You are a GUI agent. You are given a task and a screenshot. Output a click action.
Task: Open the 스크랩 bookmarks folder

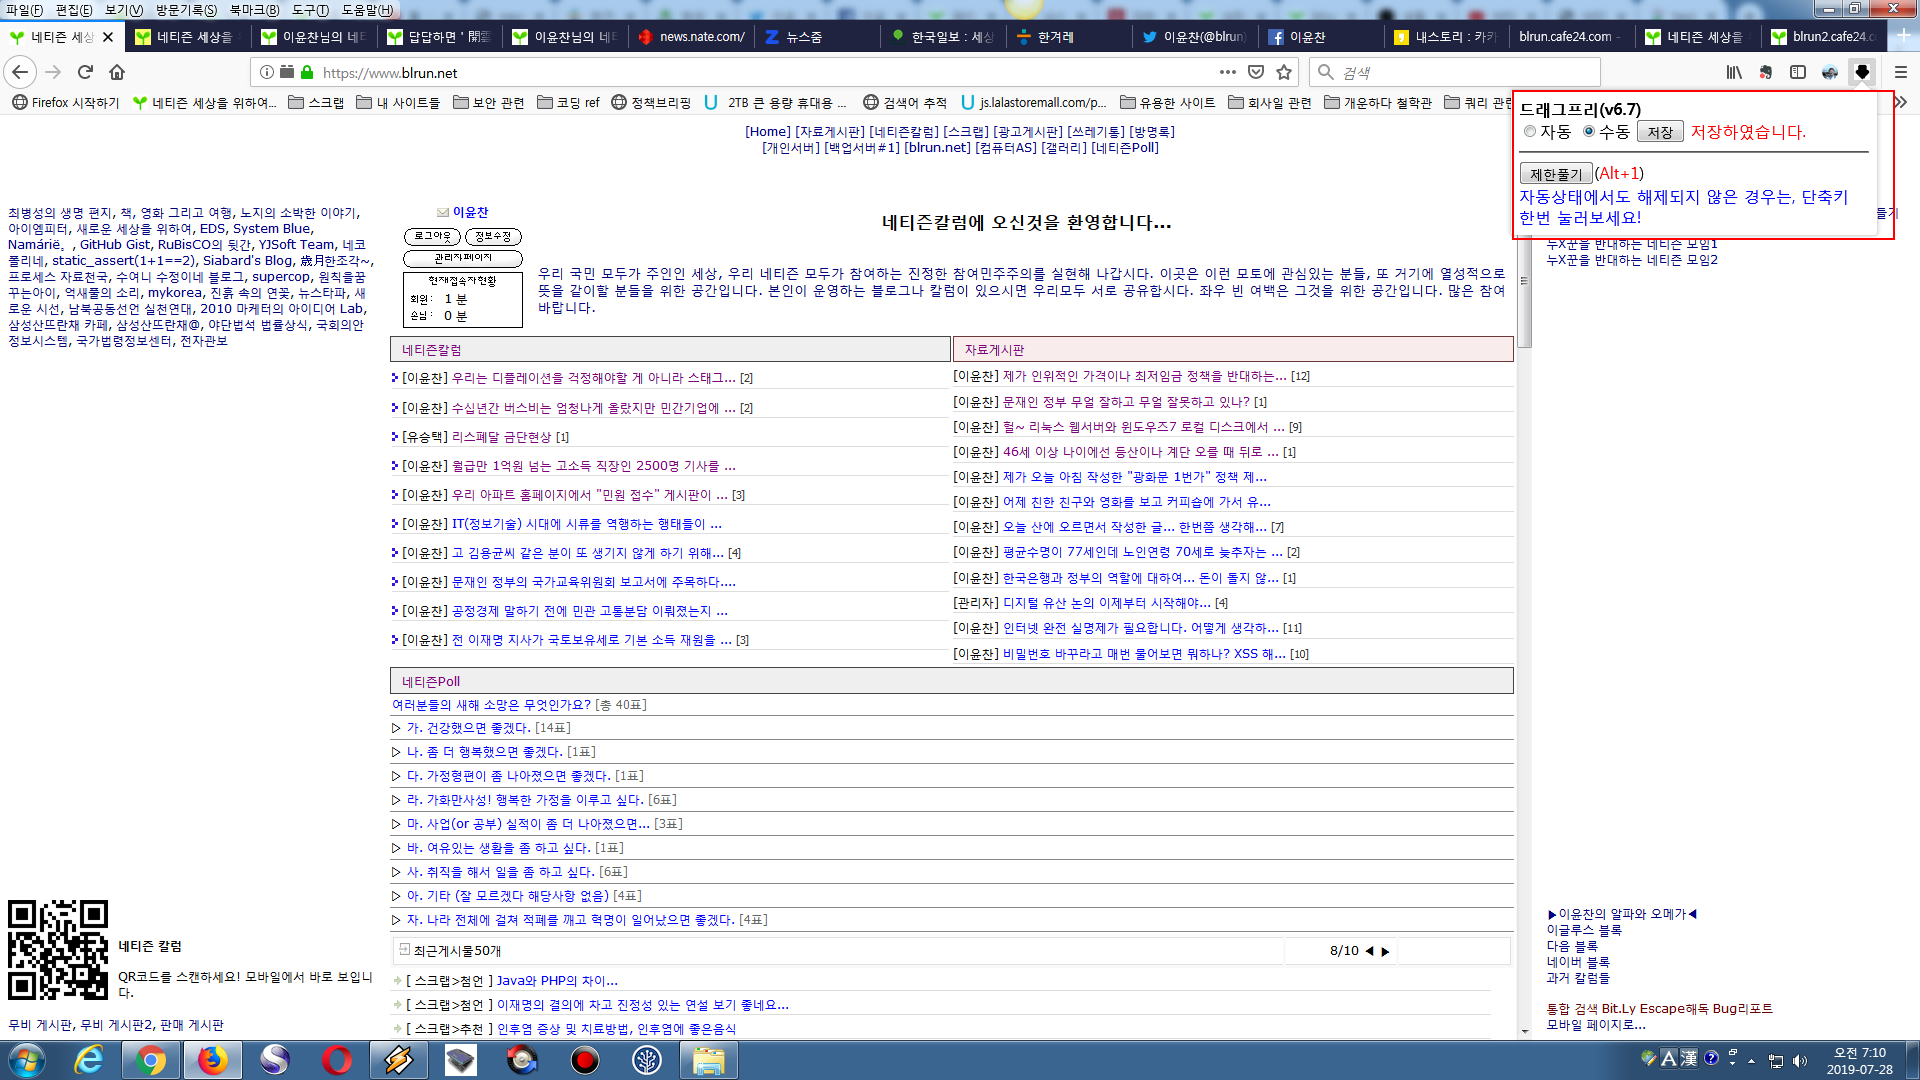click(x=316, y=102)
